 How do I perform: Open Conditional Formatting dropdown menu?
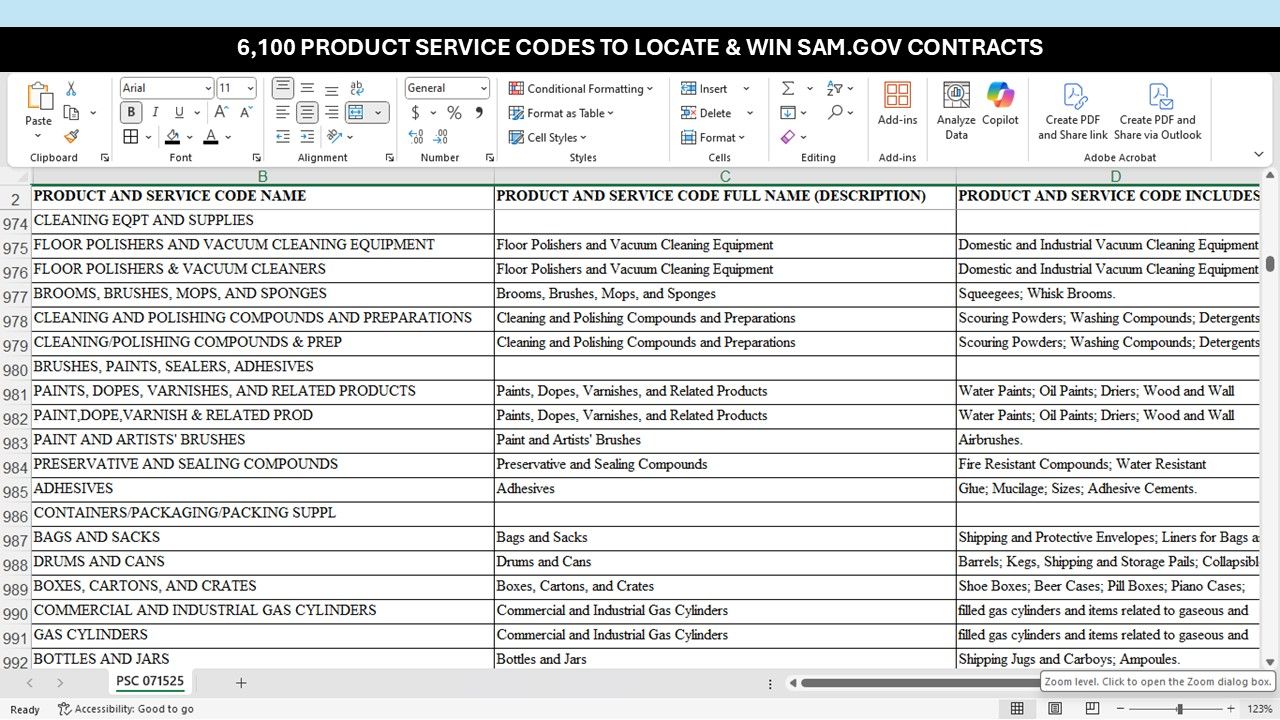pyautogui.click(x=581, y=89)
